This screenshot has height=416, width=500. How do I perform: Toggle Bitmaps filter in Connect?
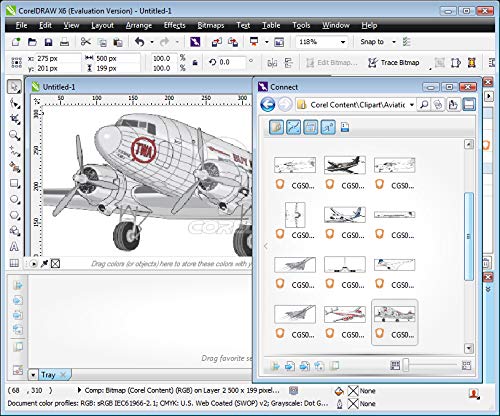pos(310,127)
